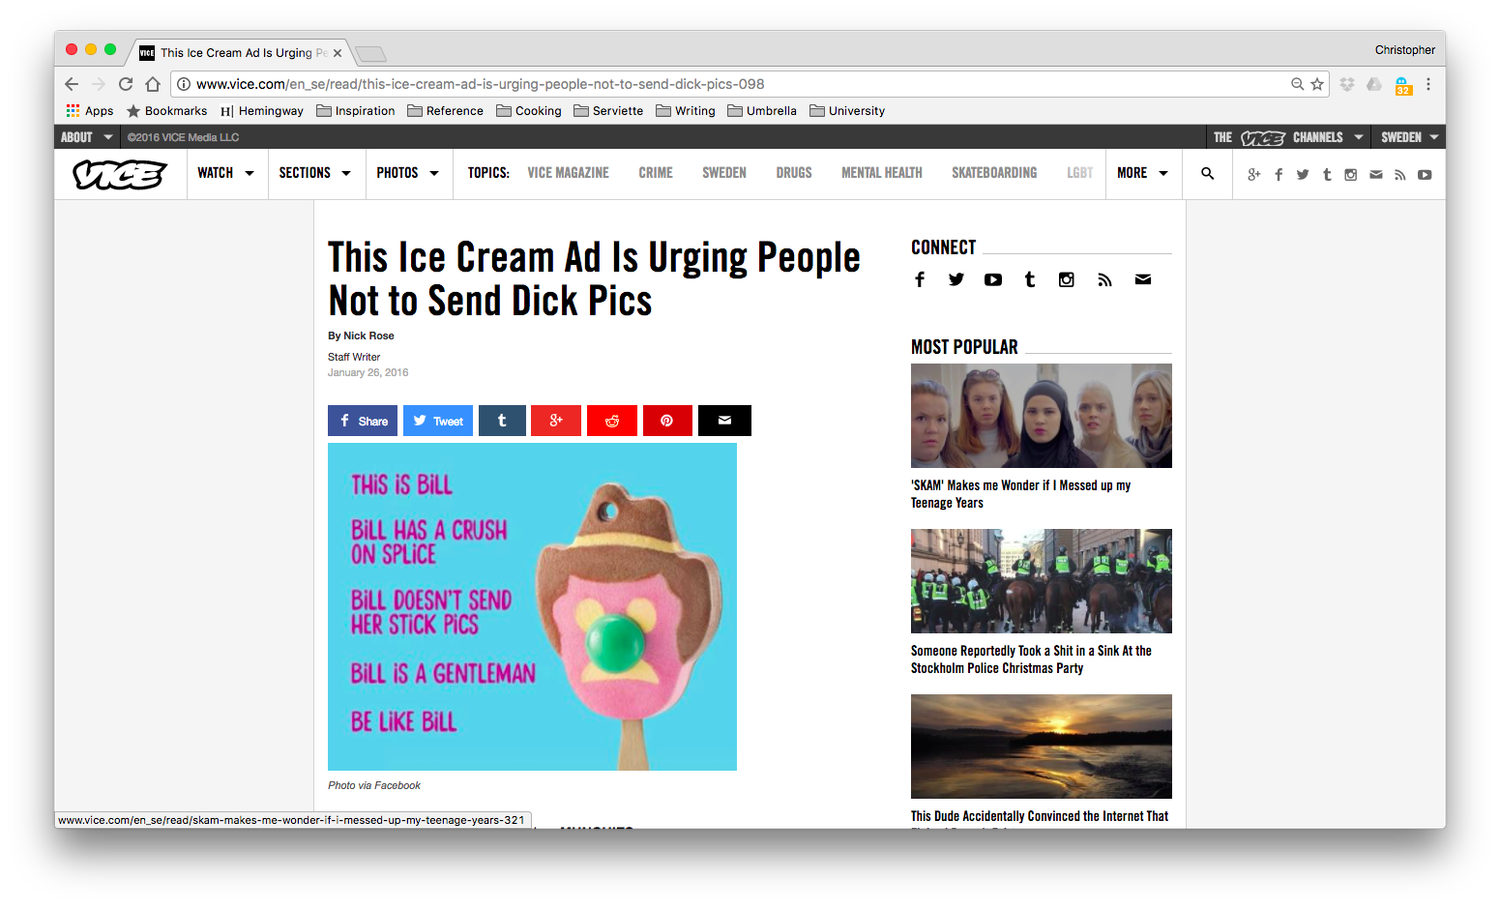
Task: Open the Inspiration bookmarks folder
Action: click(355, 111)
